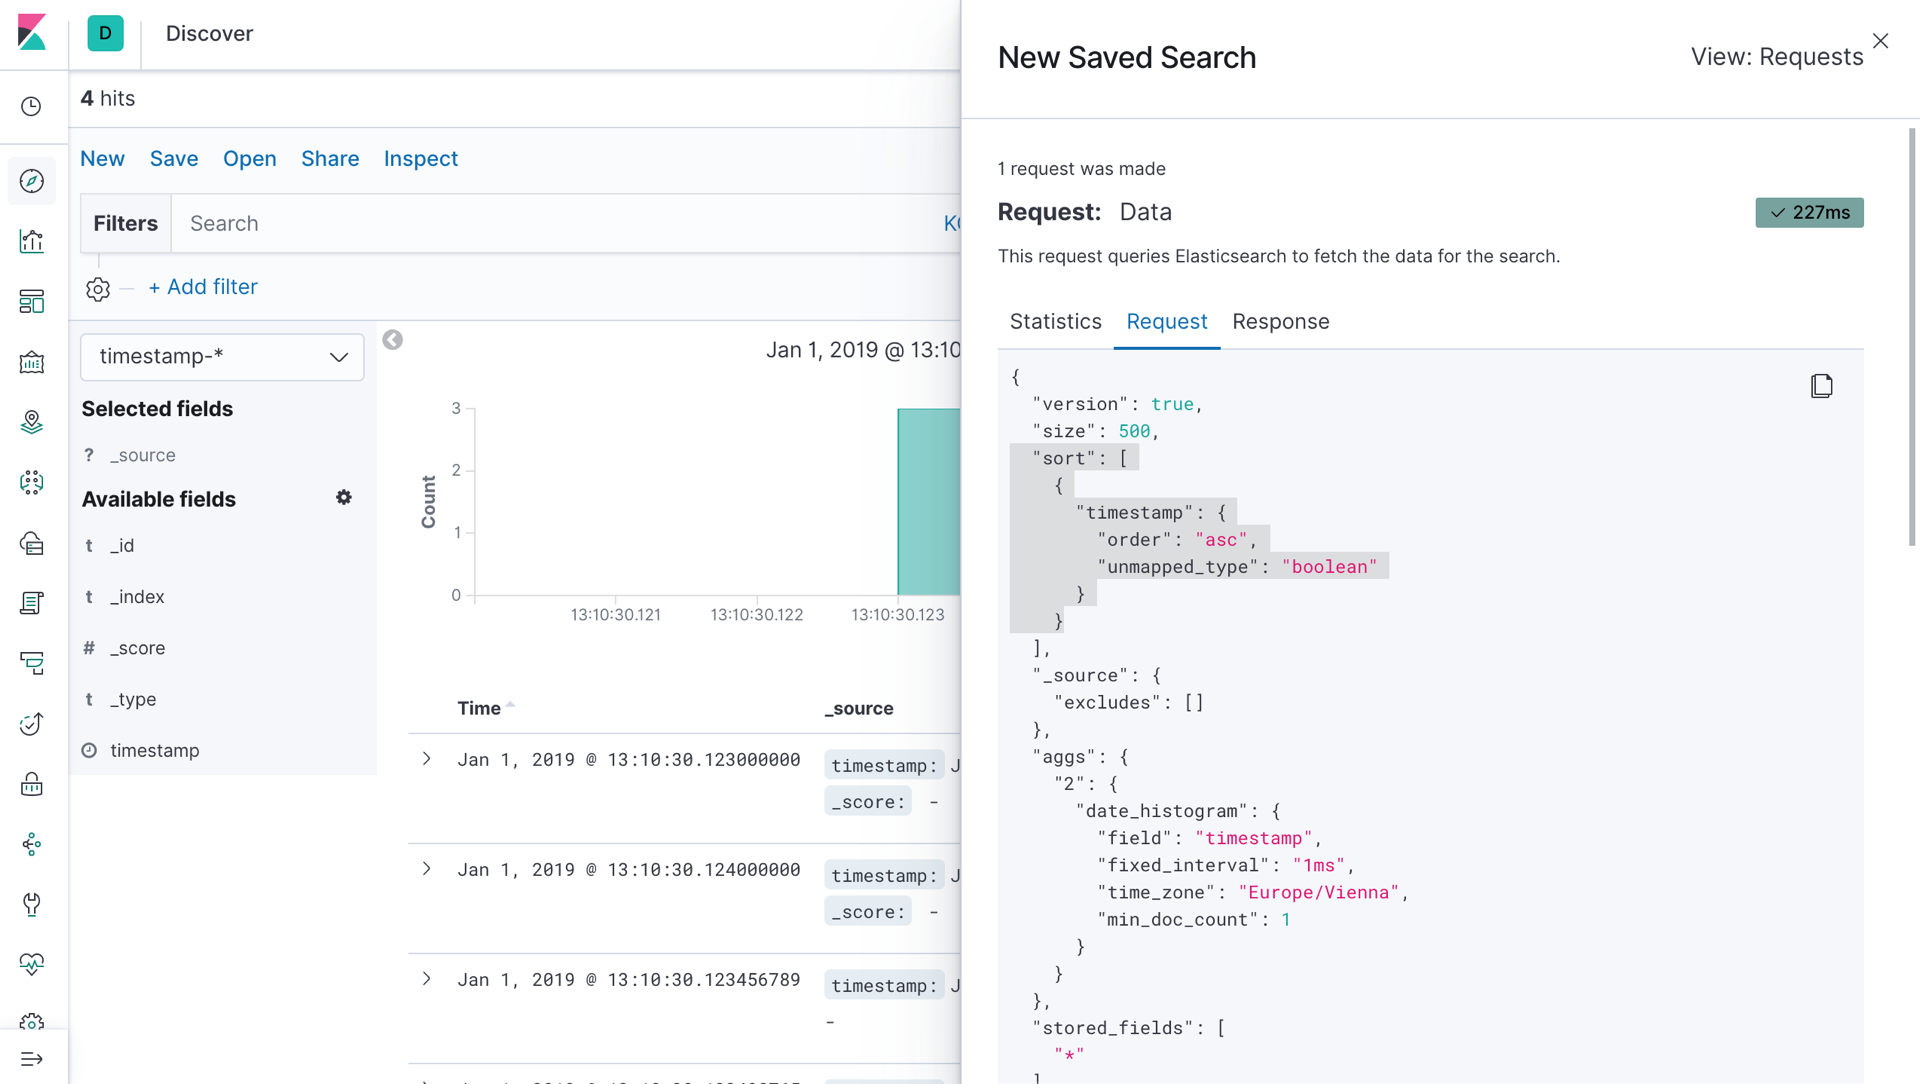Expand the 13:10:30.123000000 document row
1920x1084 pixels.
click(427, 759)
